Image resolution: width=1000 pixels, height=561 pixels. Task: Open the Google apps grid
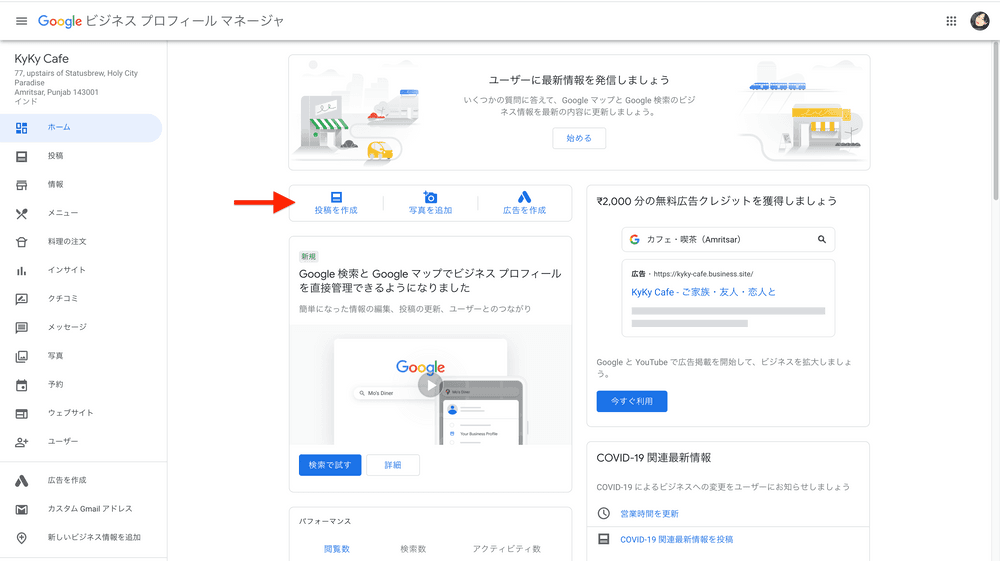coord(950,21)
